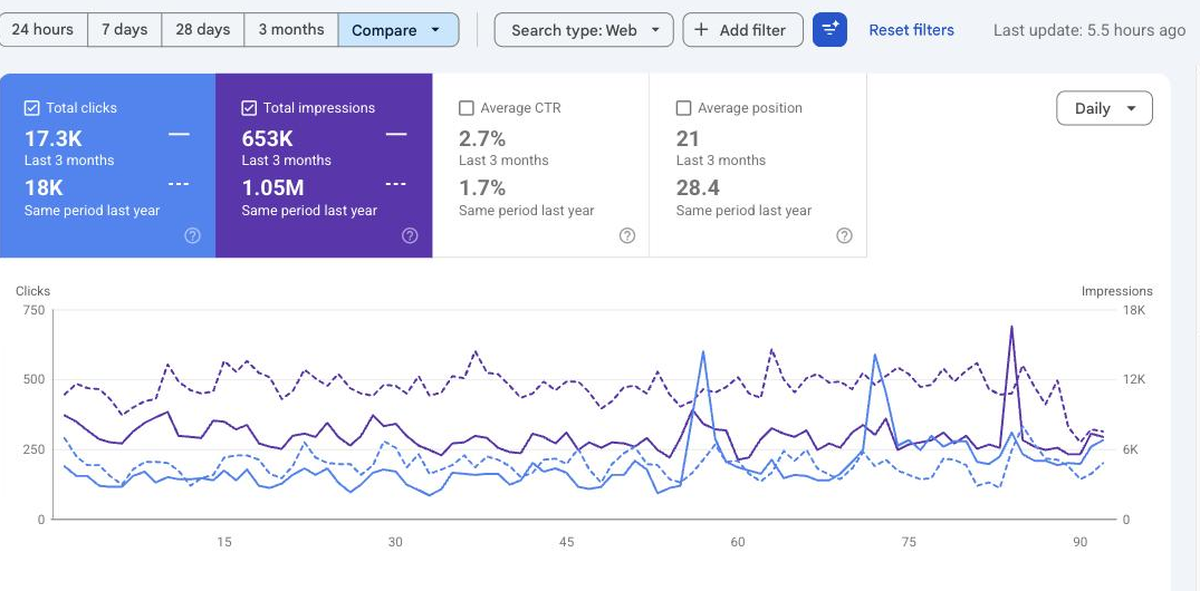This screenshot has width=1200, height=591.
Task: Uncheck the Total impressions checkbox
Action: click(249, 108)
